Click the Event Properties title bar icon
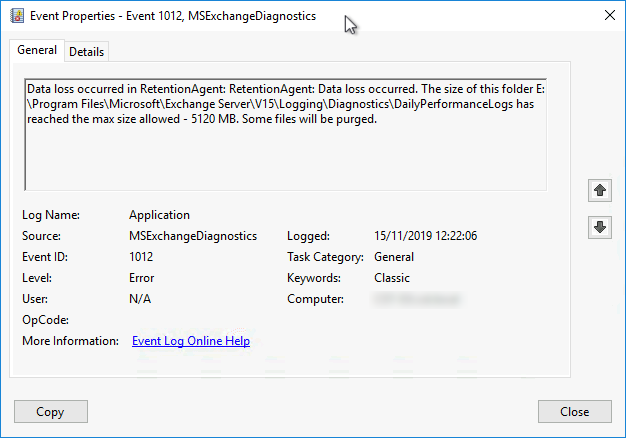This screenshot has height=438, width=626. coord(17,16)
